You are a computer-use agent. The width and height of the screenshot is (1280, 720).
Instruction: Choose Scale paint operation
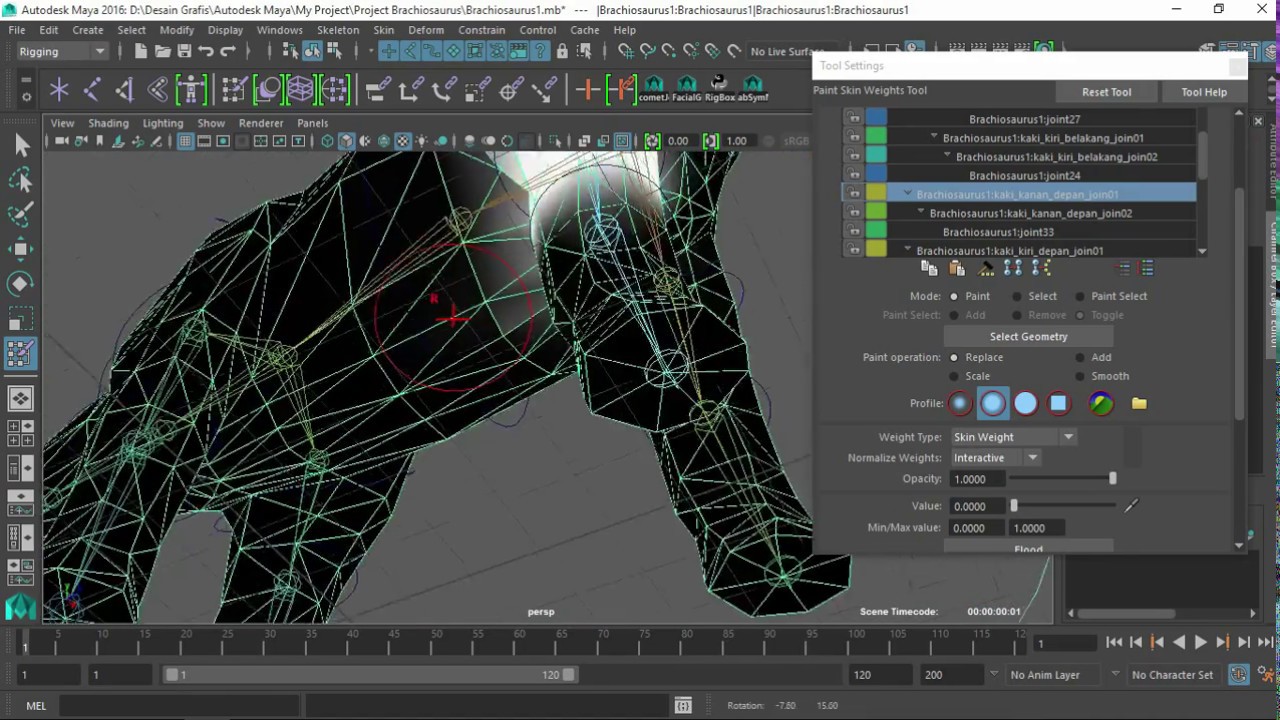point(954,376)
